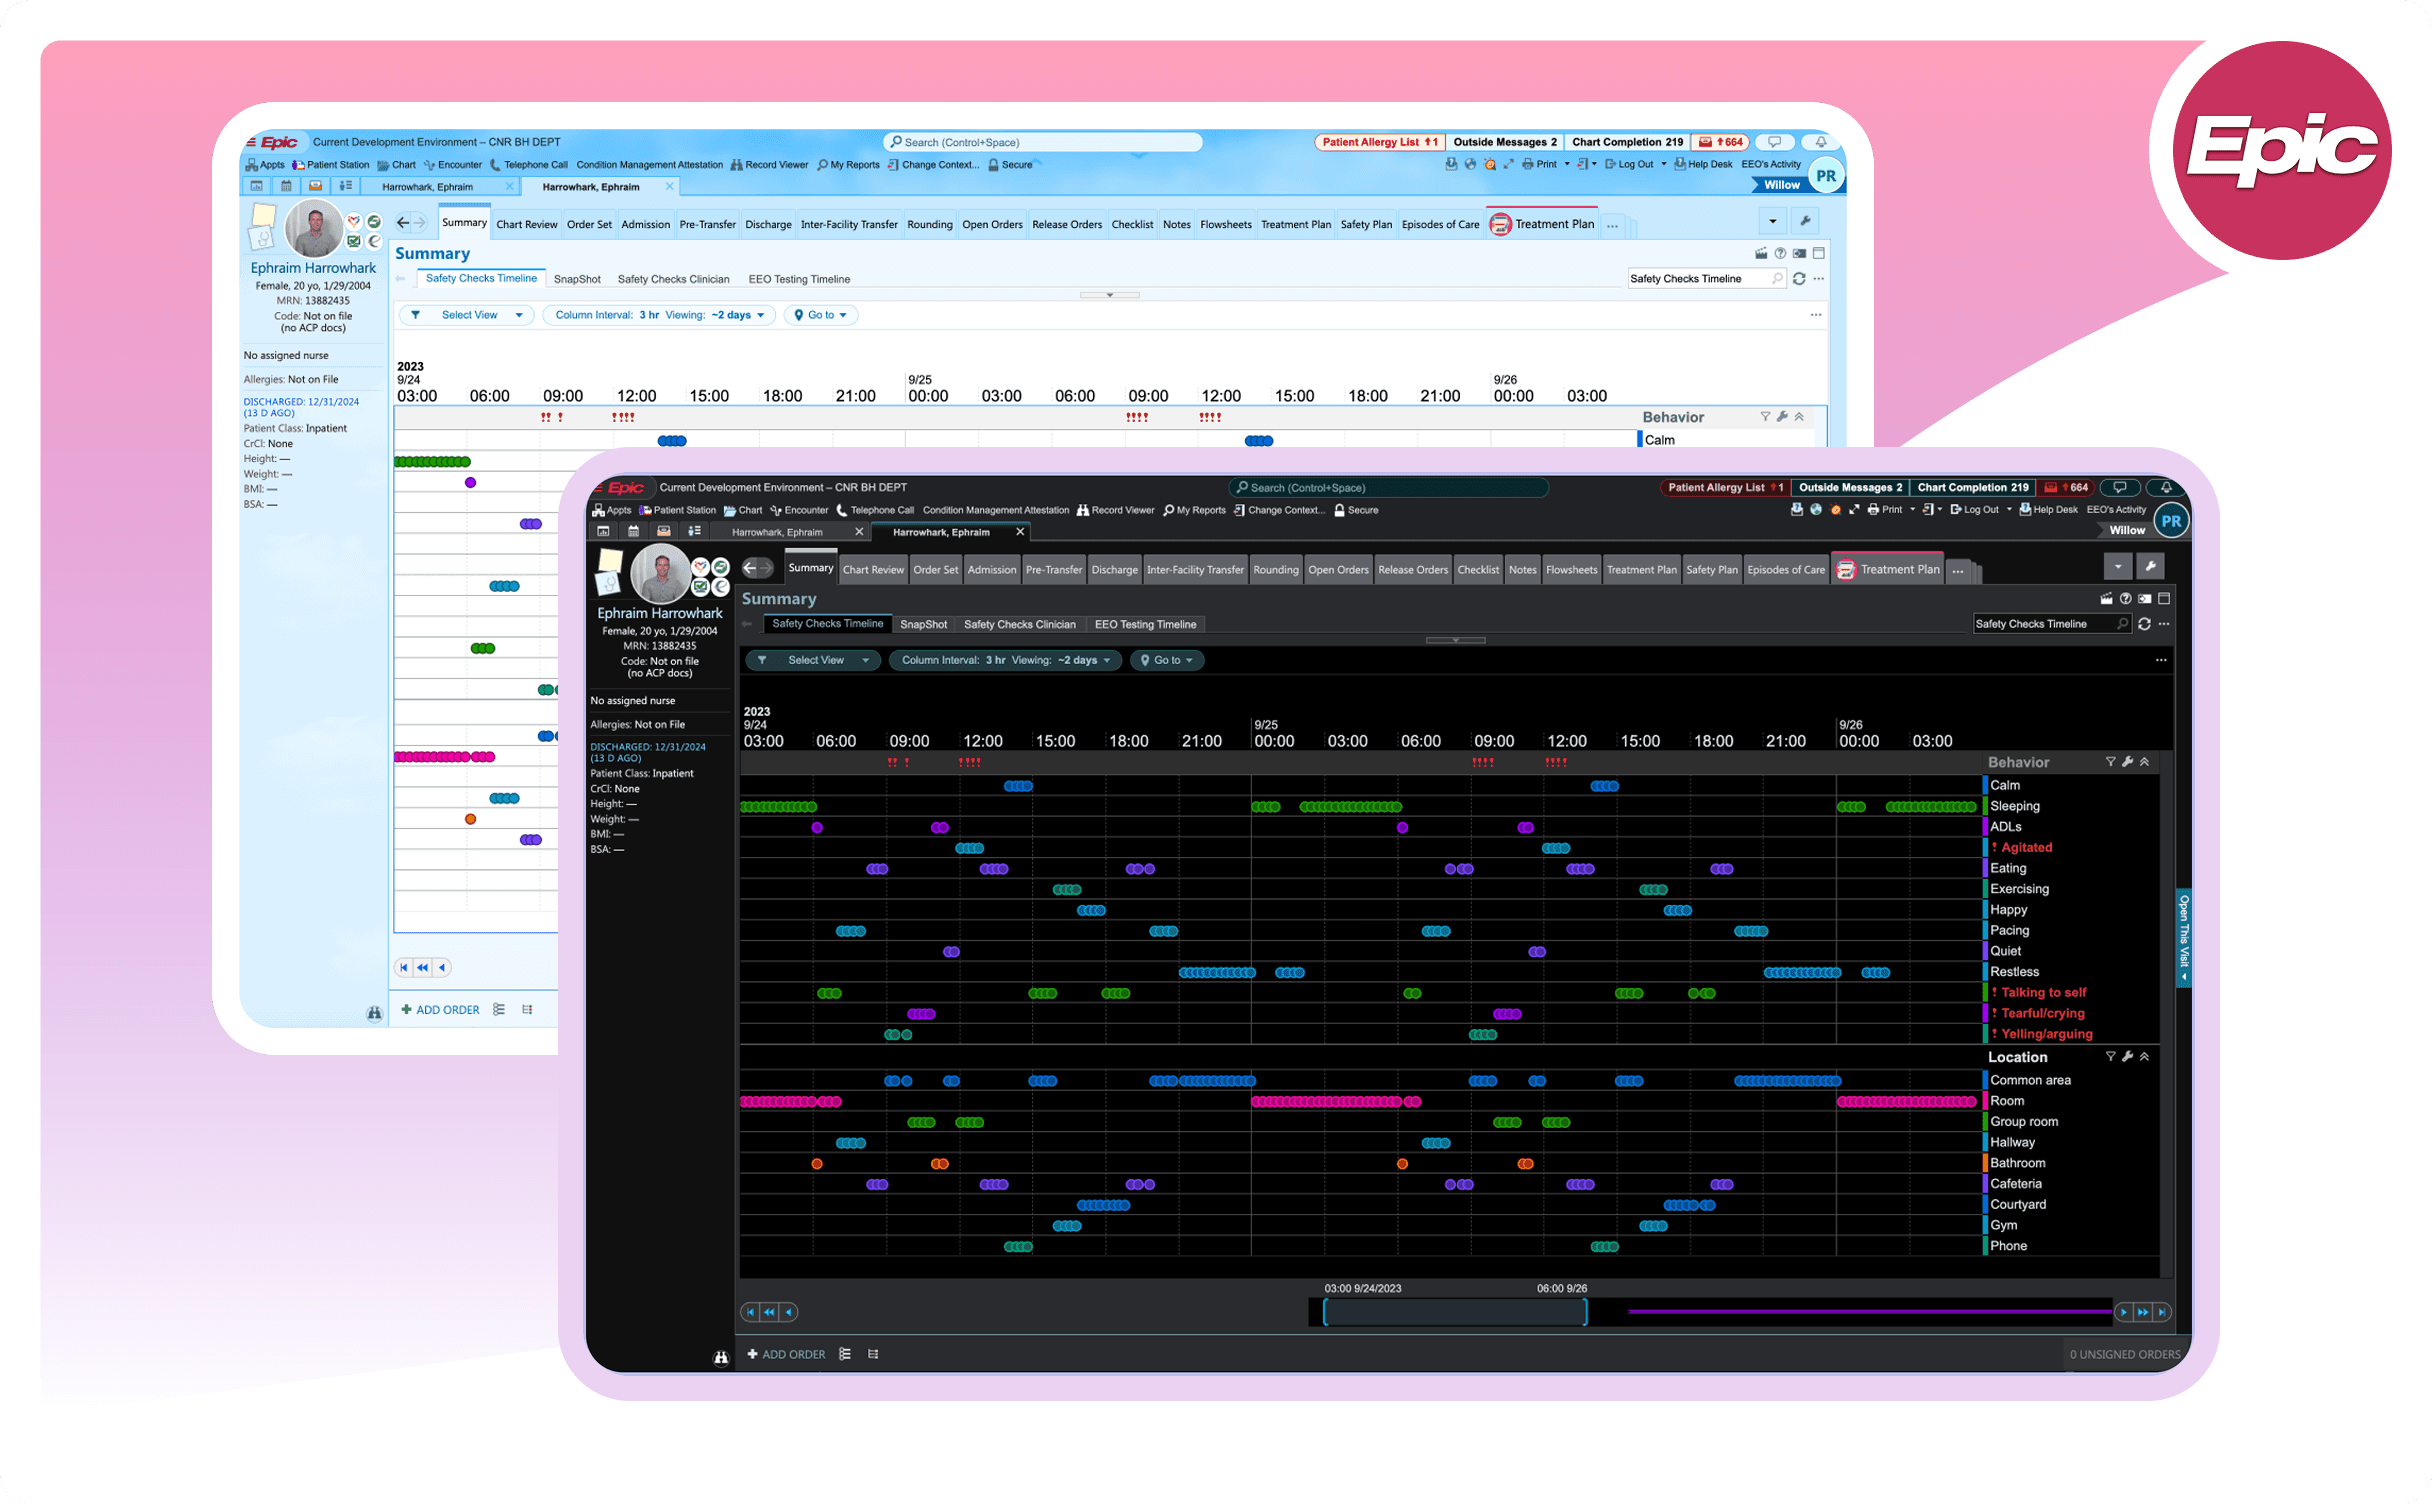Screen dimensions: 2433x1504
Task: Open Select View dropdown in dark window
Action: click(815, 660)
